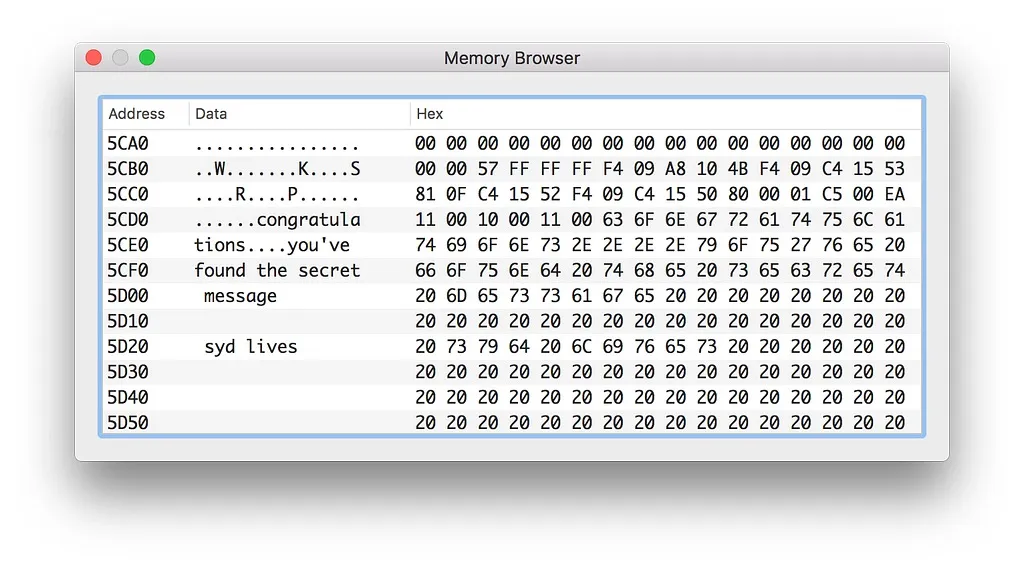Select address 5D30 cell
The width and height of the screenshot is (1024, 568).
tap(128, 372)
